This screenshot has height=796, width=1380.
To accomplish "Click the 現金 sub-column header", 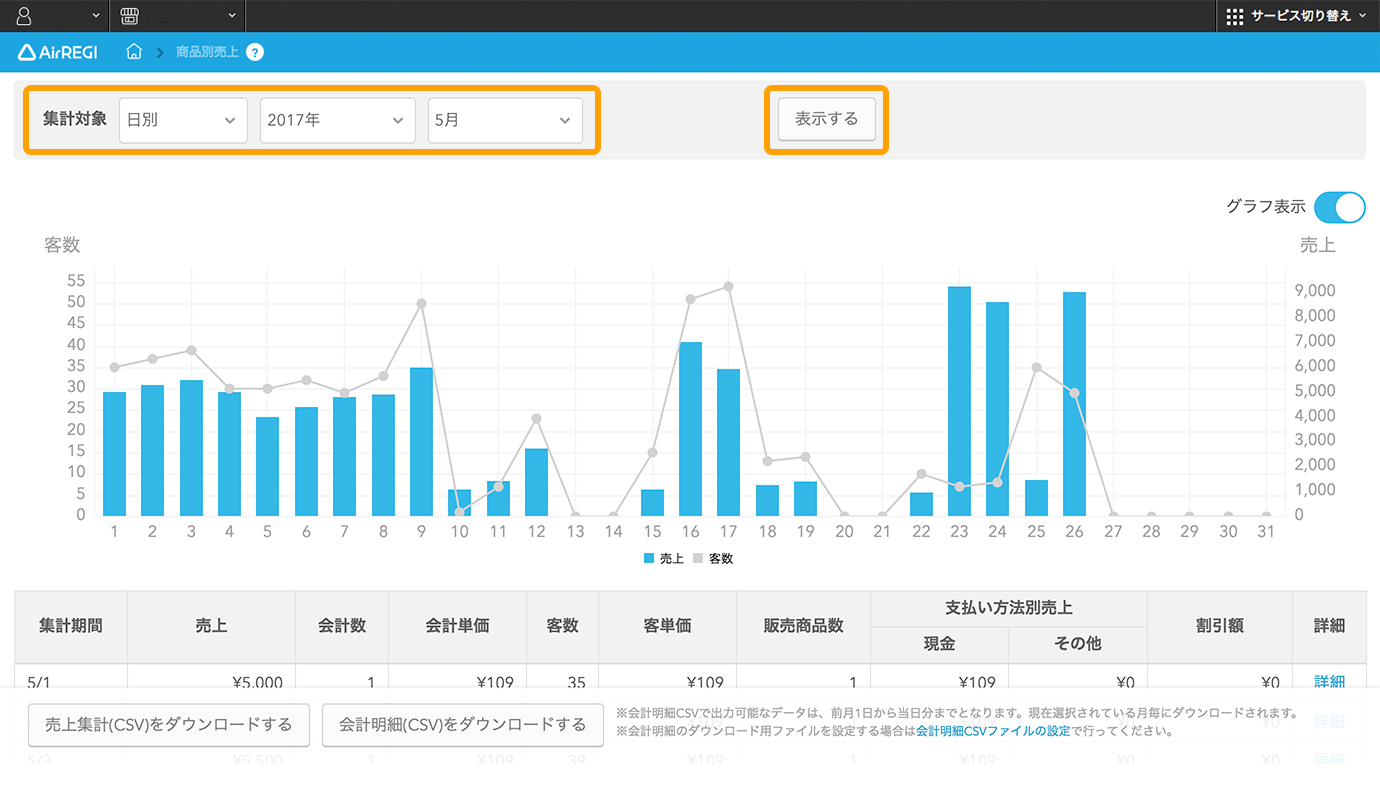I will pos(940,644).
